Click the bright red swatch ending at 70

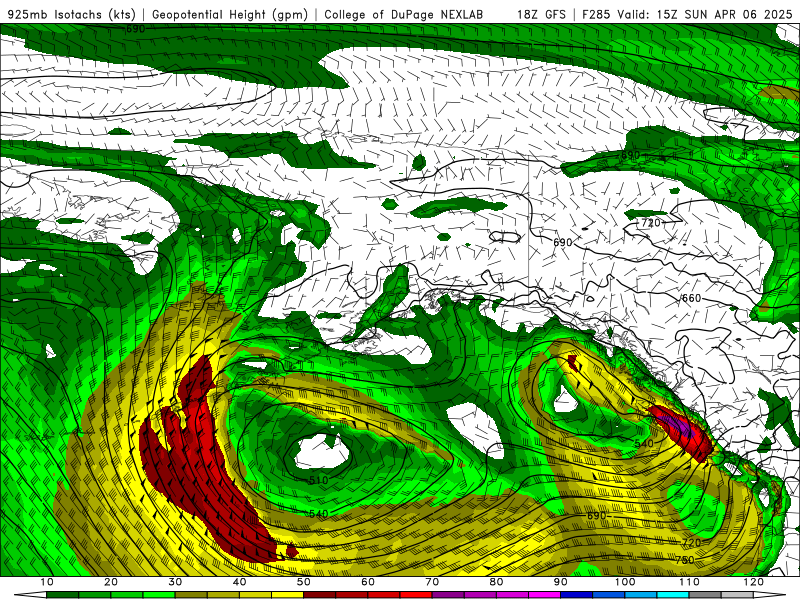tap(416, 595)
